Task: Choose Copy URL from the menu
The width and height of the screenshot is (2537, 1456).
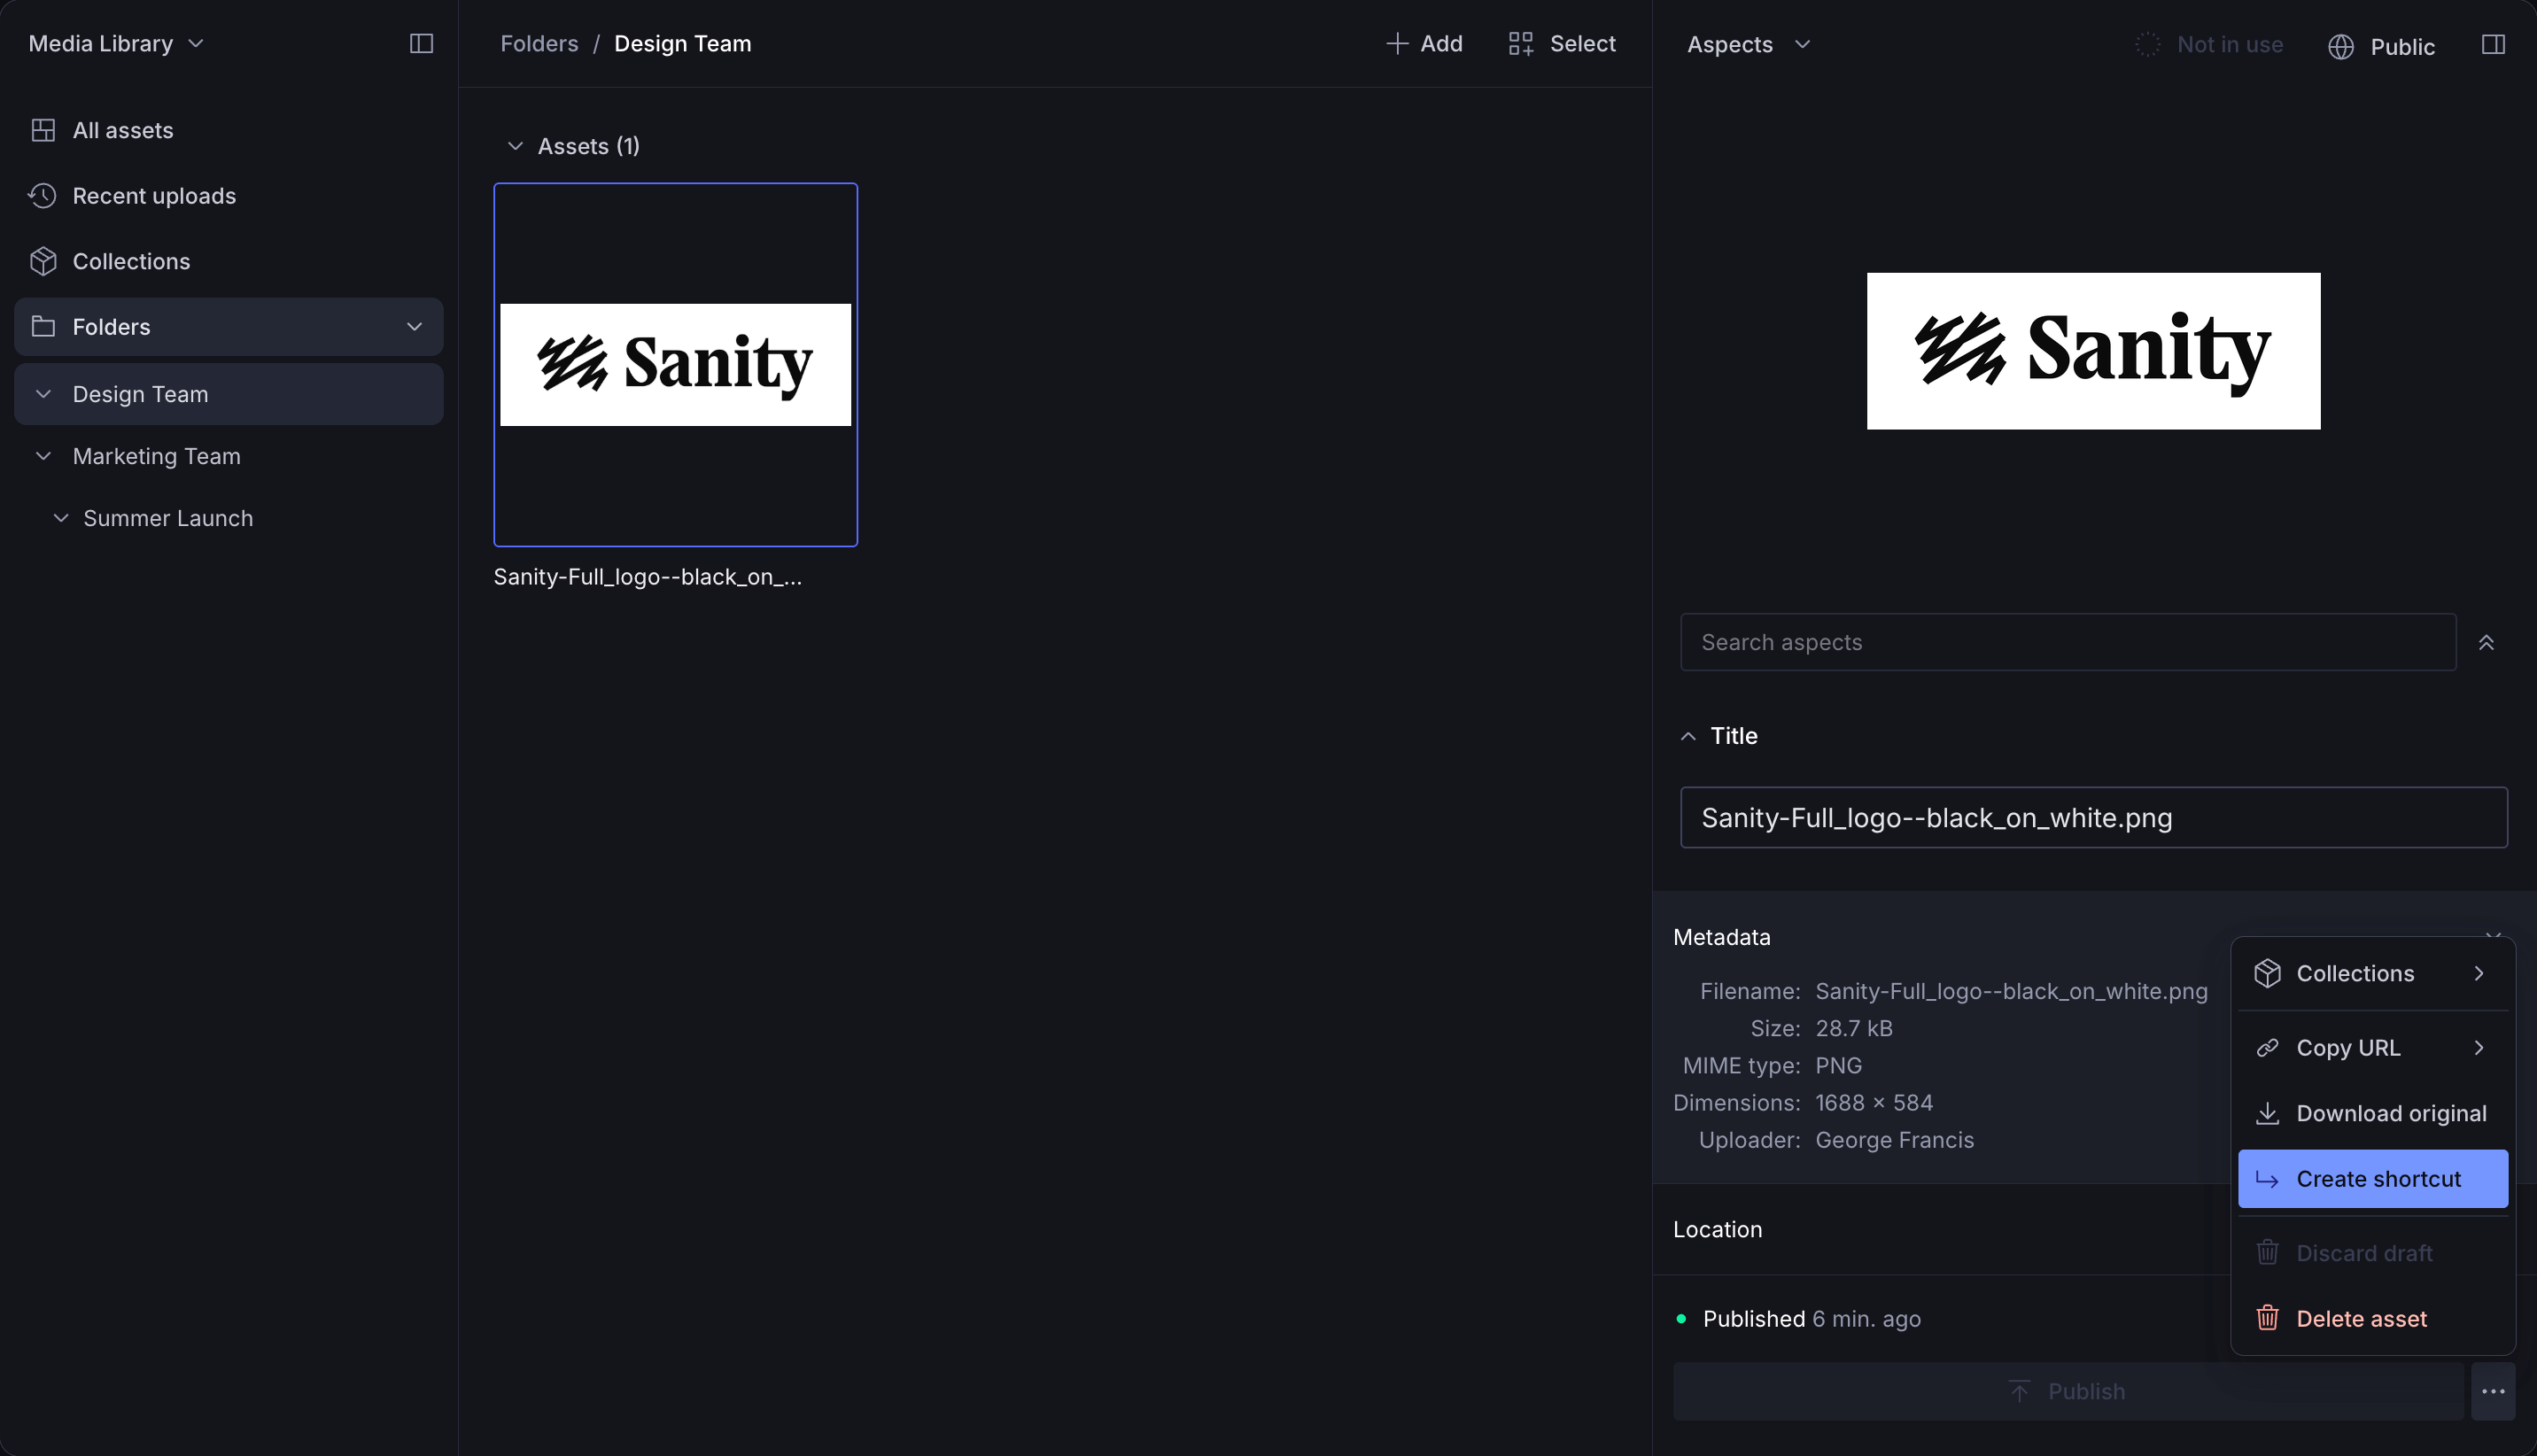Action: [x=2372, y=1048]
